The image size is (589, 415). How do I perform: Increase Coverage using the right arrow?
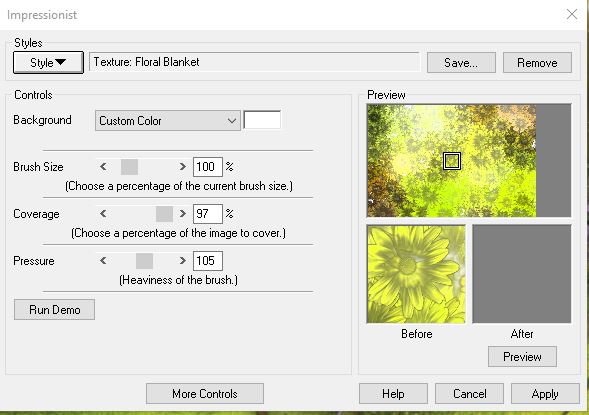pyautogui.click(x=183, y=214)
